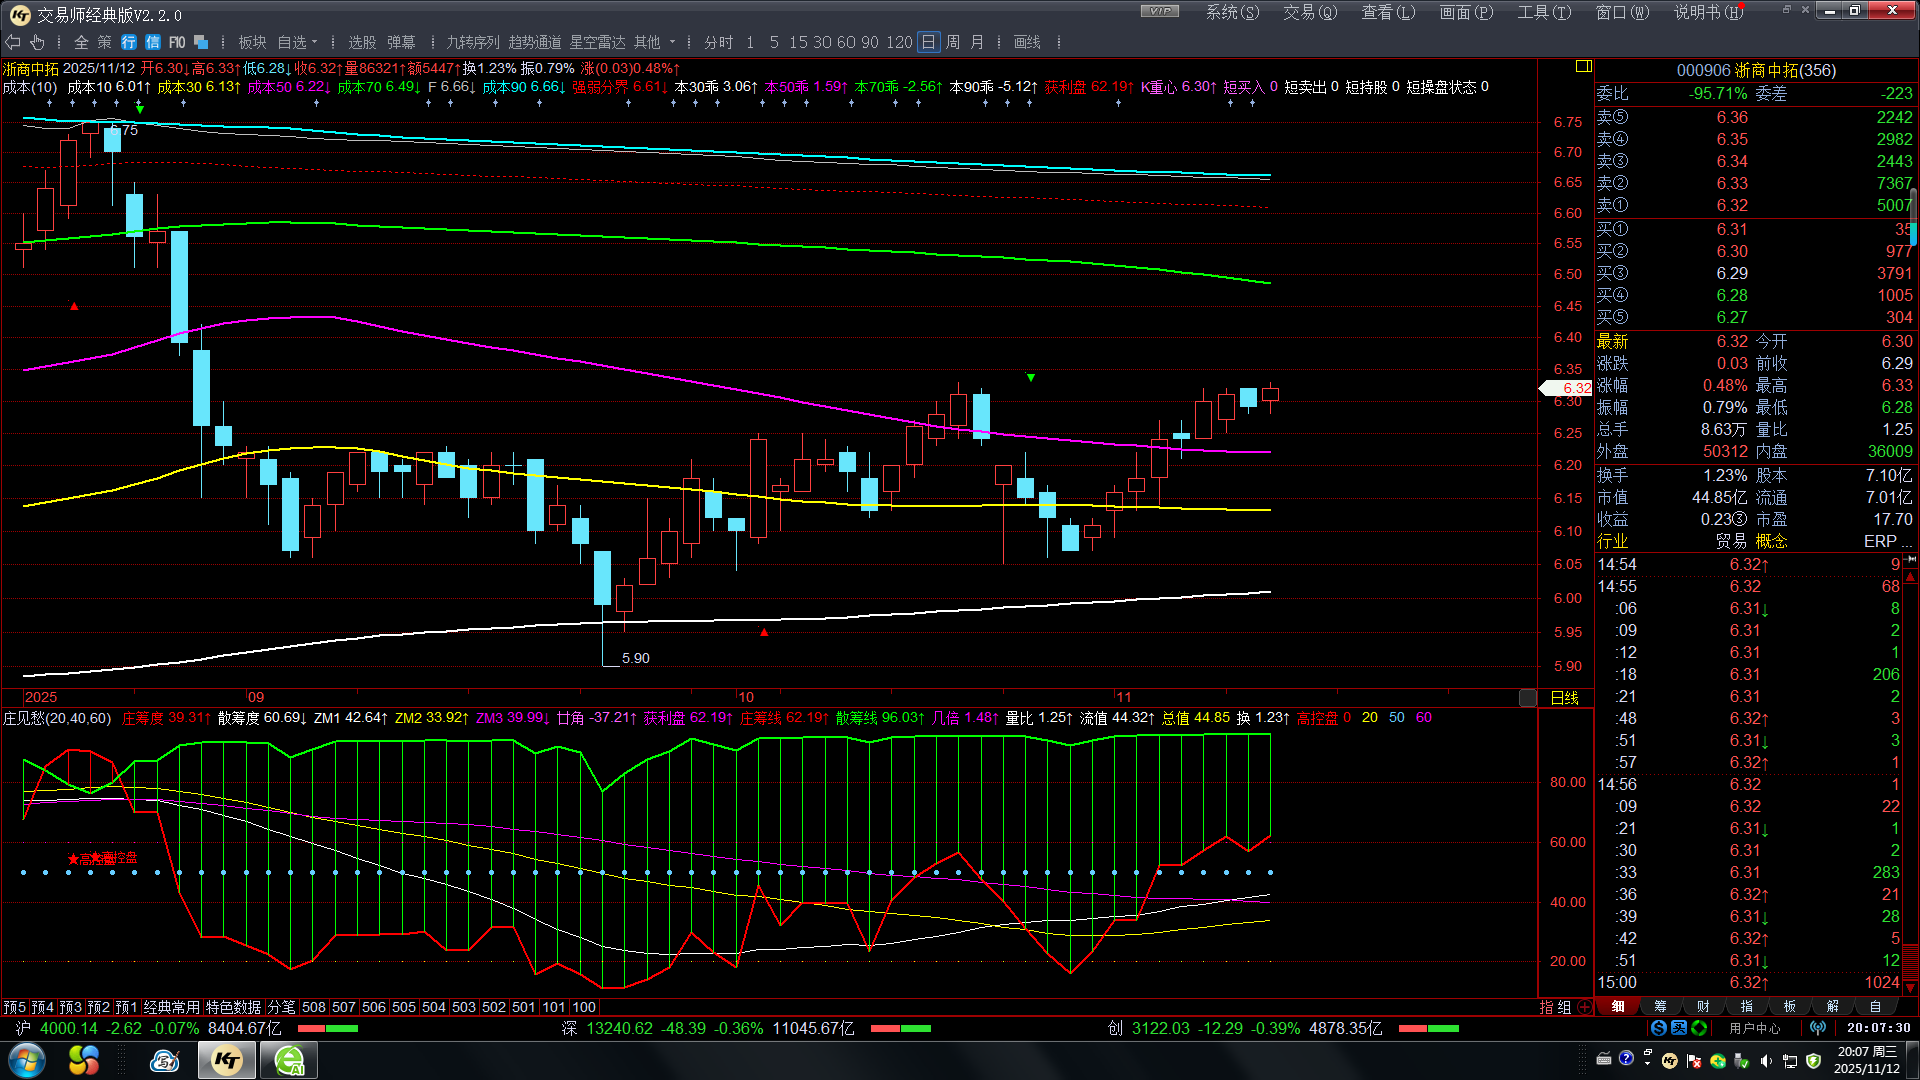This screenshot has width=1920, height=1080.
Task: Click the yellow maximize-chart square icon
Action: tap(1583, 66)
